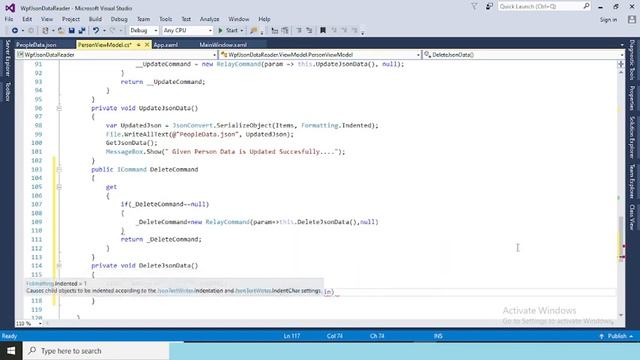Image resolution: width=640 pixels, height=360 pixels.
Task: Open the Build menu
Action: pos(95,19)
